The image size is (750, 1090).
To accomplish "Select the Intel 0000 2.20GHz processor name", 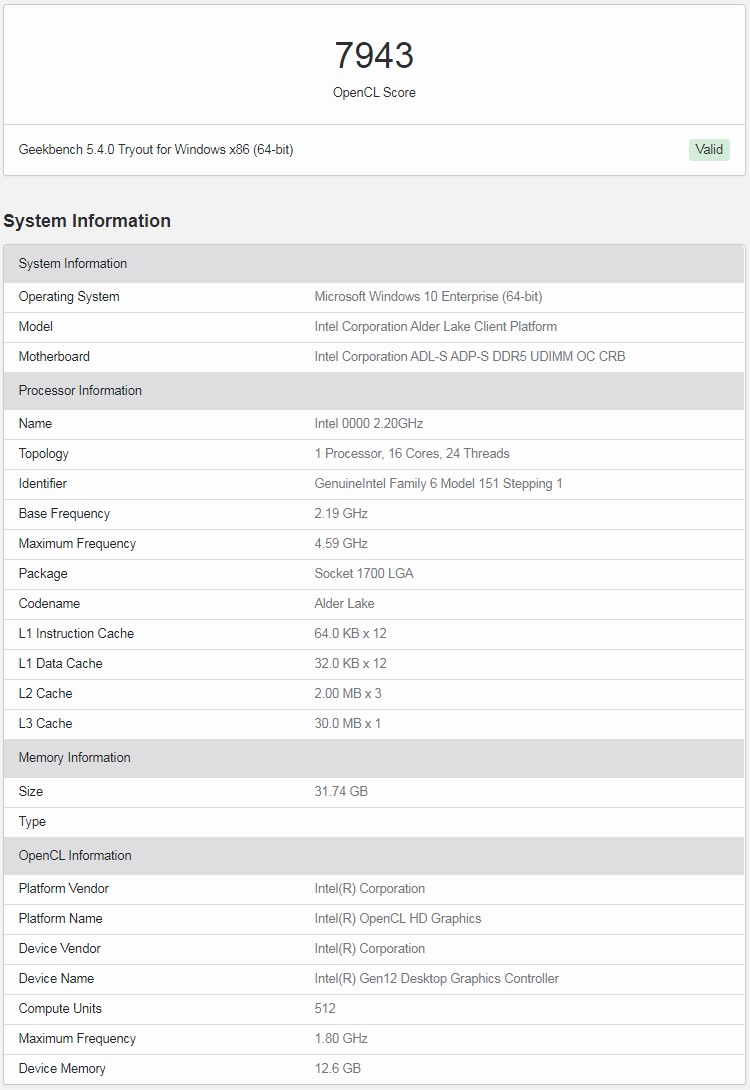I will tap(369, 424).
